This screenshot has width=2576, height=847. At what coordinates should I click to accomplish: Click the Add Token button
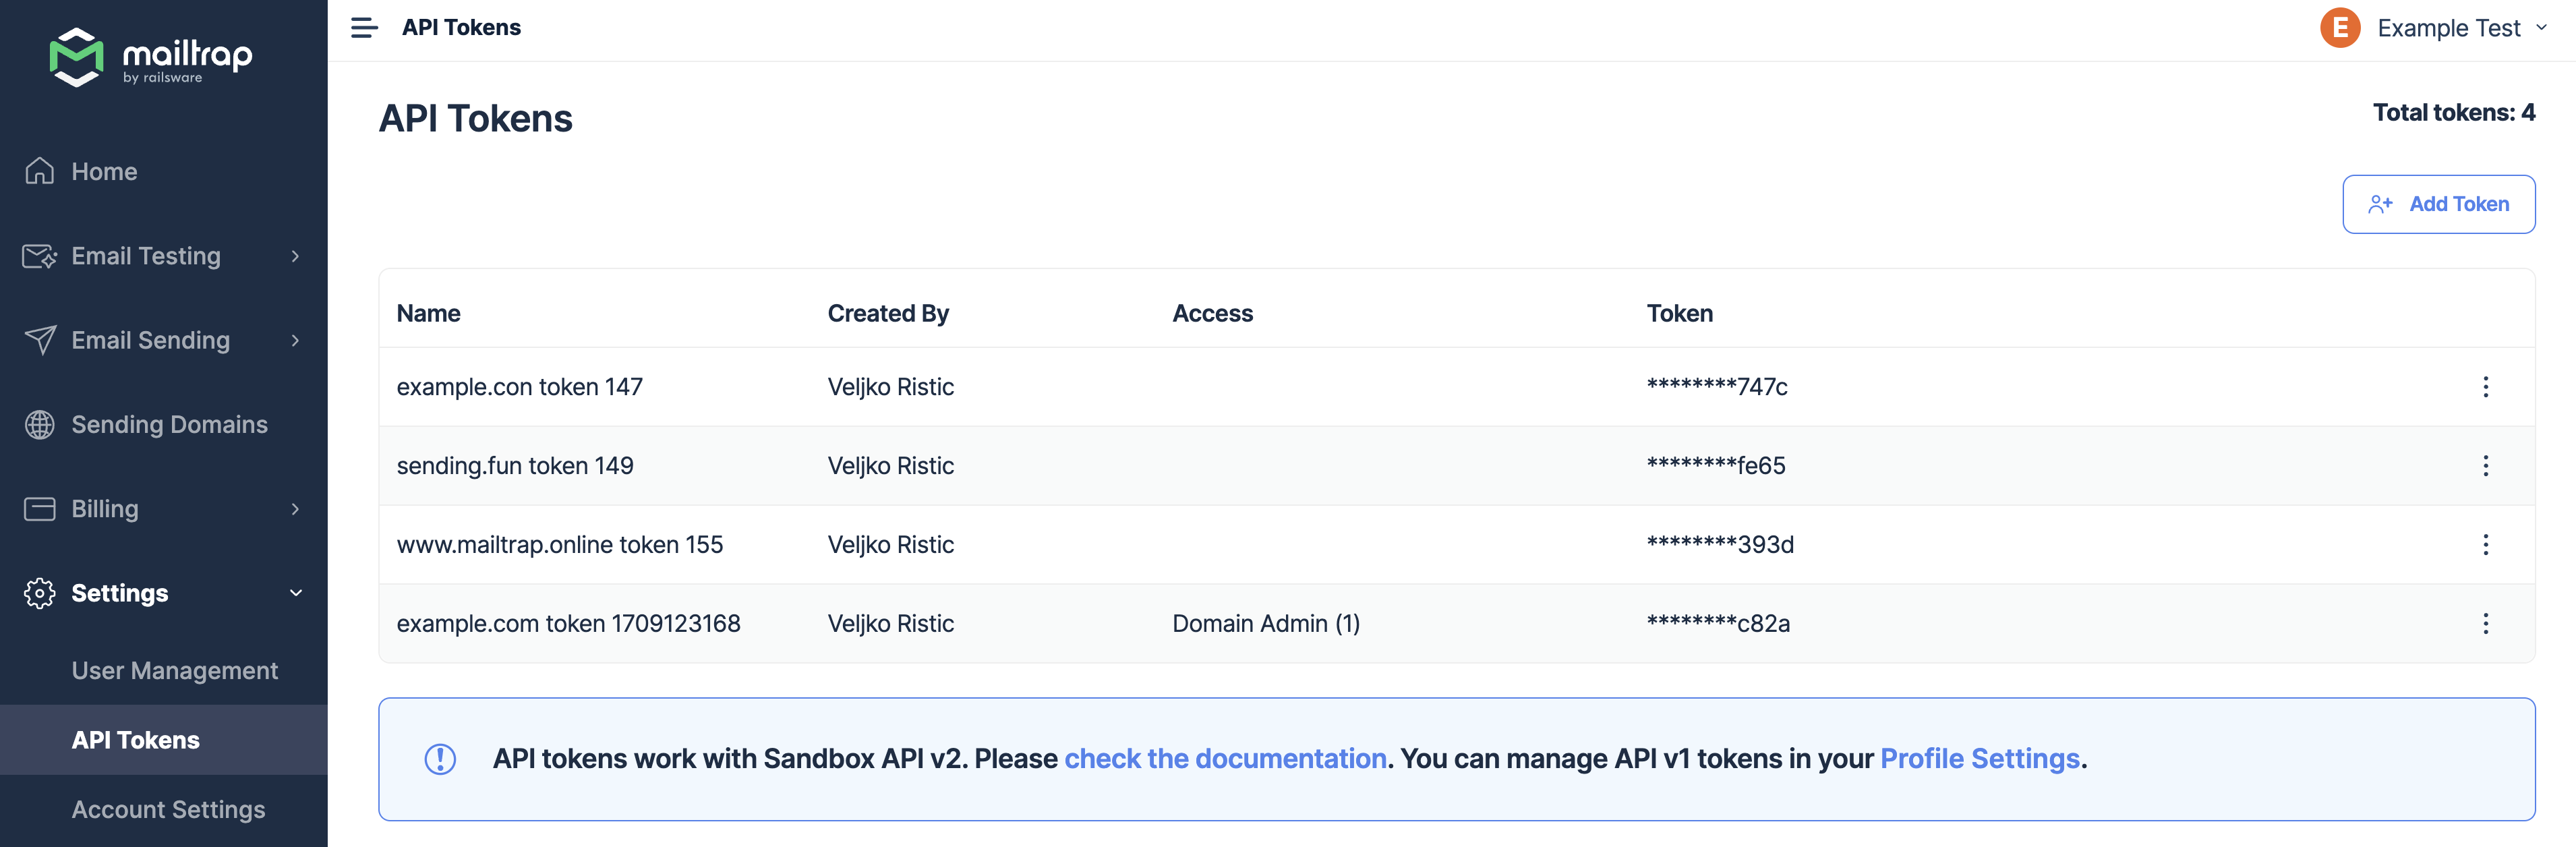click(x=2438, y=204)
